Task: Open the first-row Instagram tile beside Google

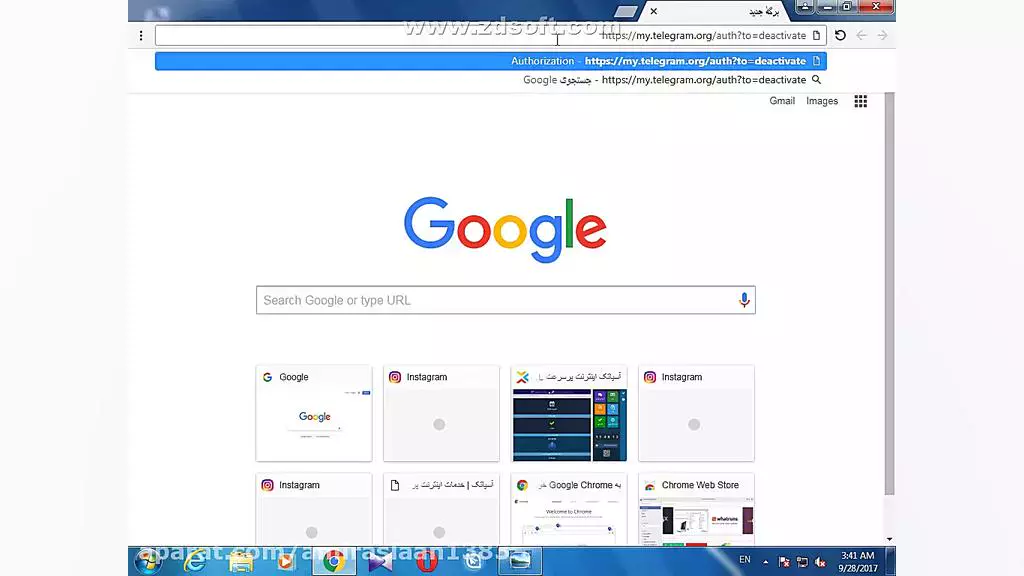Action: click(441, 413)
